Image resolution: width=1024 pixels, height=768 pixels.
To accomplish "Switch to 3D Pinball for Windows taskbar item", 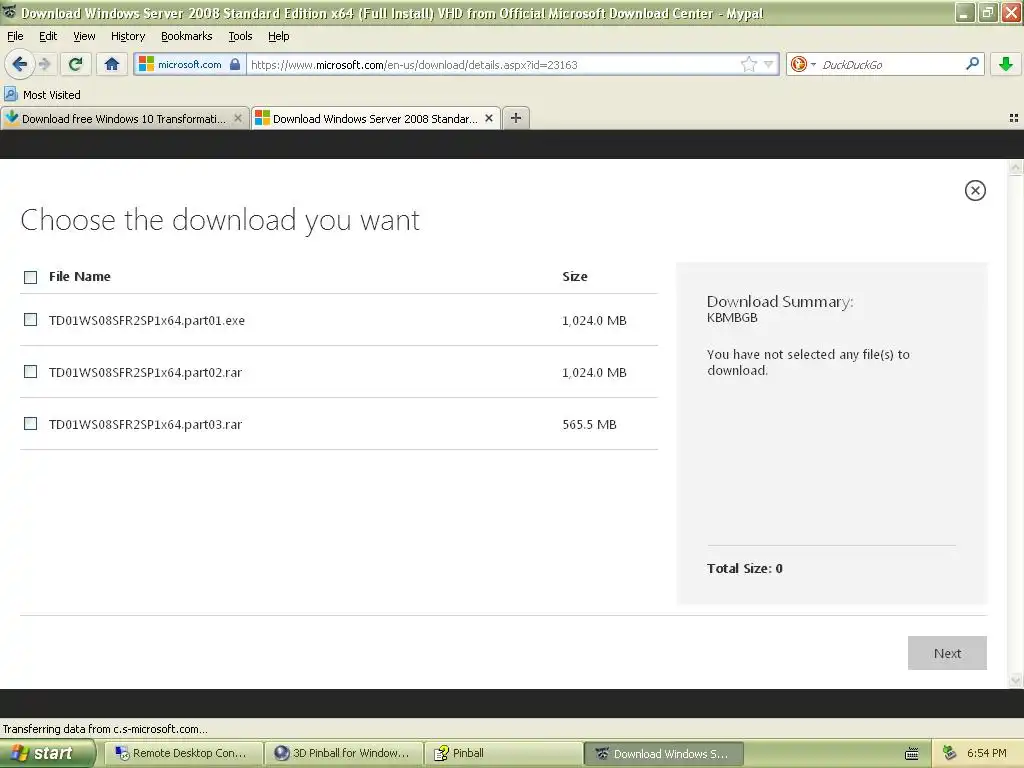I will (344, 754).
